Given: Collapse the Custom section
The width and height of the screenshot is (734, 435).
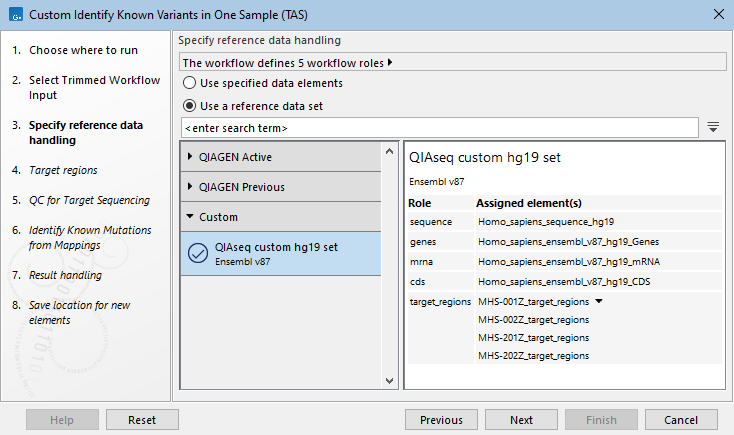Looking at the screenshot, I should click(x=192, y=217).
